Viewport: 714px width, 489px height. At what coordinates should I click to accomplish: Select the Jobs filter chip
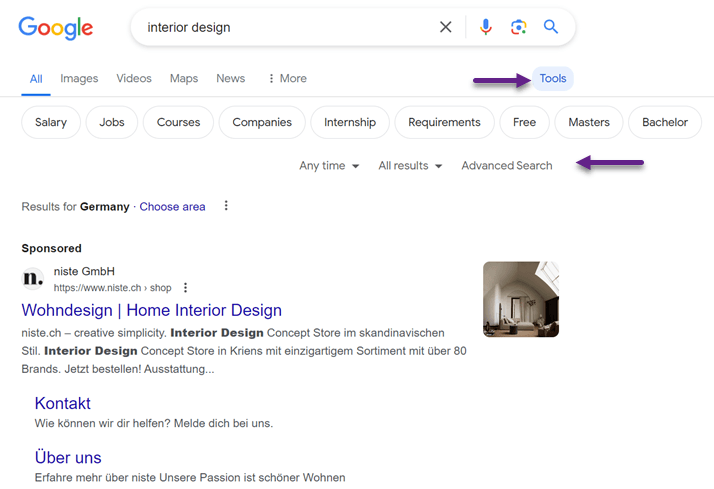[x=112, y=122]
